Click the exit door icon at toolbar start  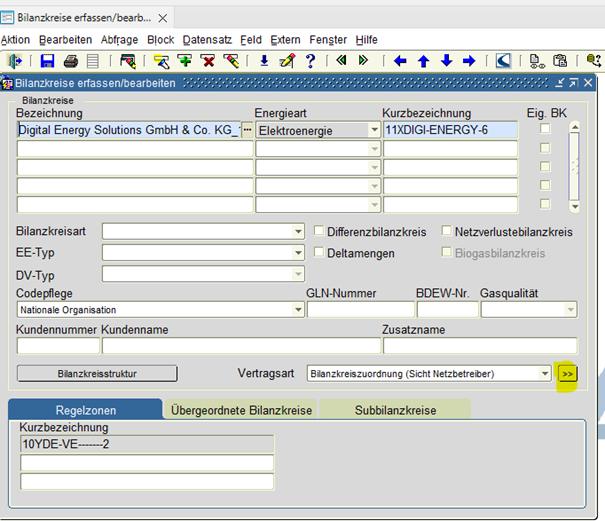14,61
